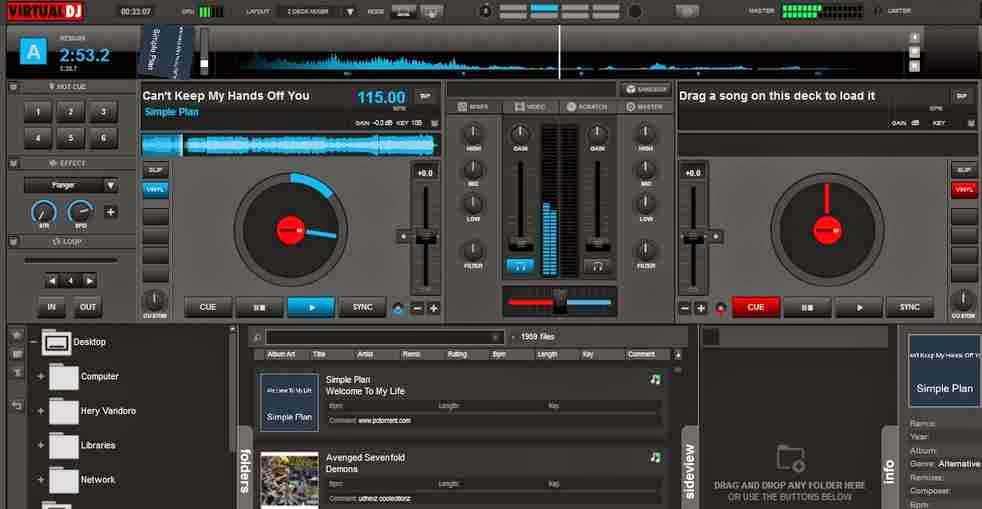Click the loop forward arrow
Image resolution: width=982 pixels, height=509 pixels.
[90, 280]
